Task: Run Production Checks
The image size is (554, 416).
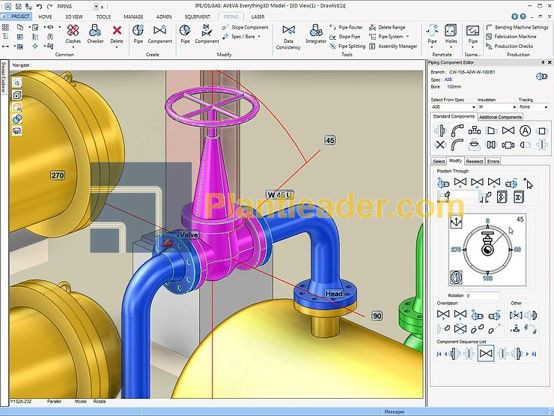Action: point(509,46)
